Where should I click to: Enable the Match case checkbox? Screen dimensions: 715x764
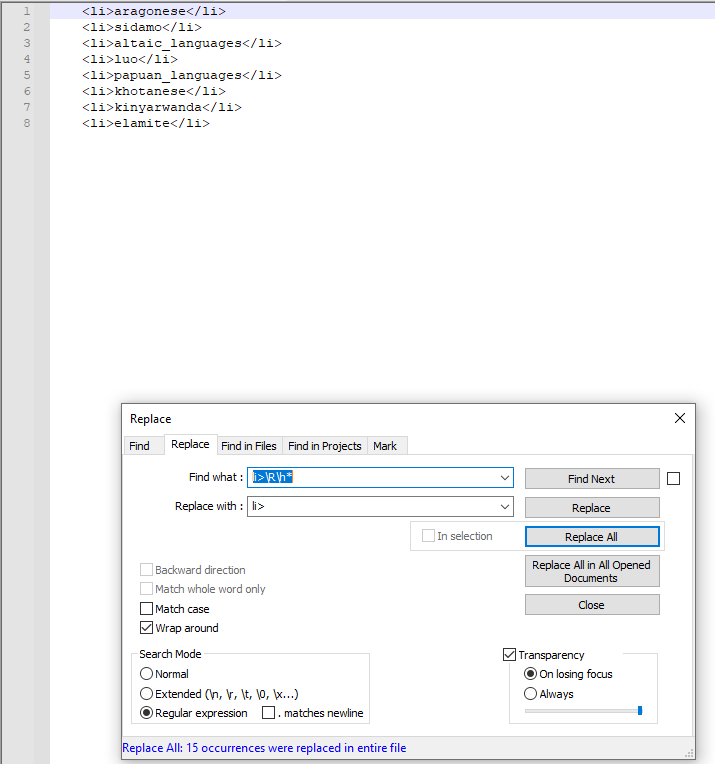(146, 609)
